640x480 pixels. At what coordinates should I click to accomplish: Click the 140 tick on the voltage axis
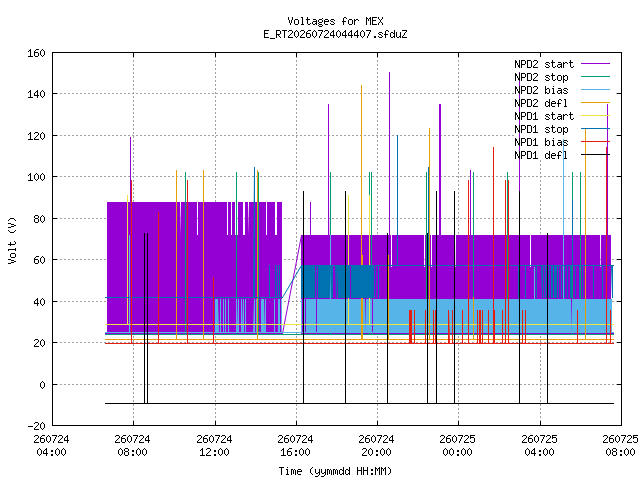pos(36,94)
